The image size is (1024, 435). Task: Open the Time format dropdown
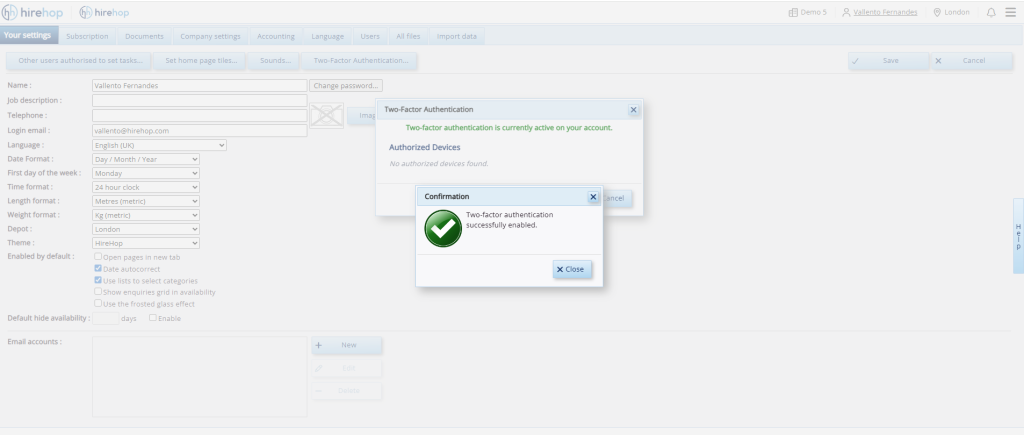(x=146, y=187)
